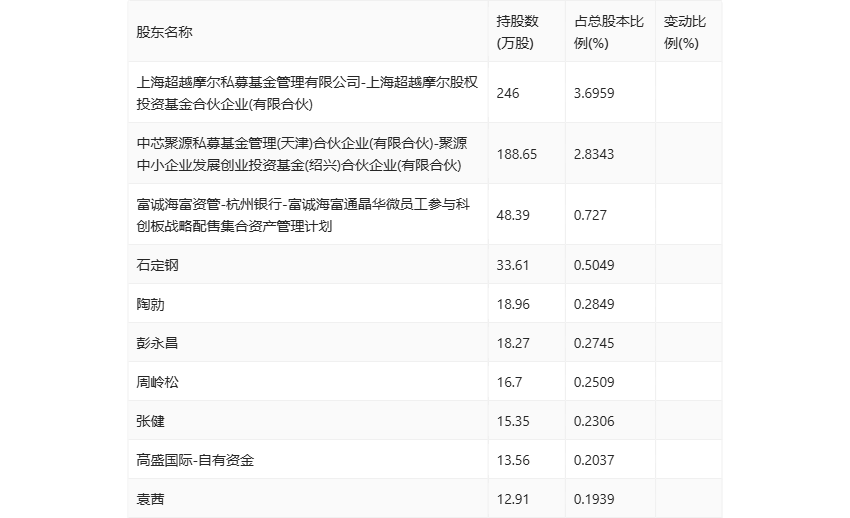Select the holding value 246
This screenshot has height=518, width=850.
point(508,93)
